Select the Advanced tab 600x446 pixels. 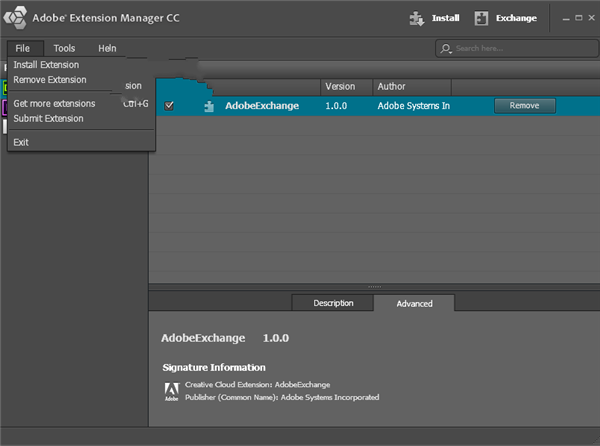pyautogui.click(x=414, y=303)
